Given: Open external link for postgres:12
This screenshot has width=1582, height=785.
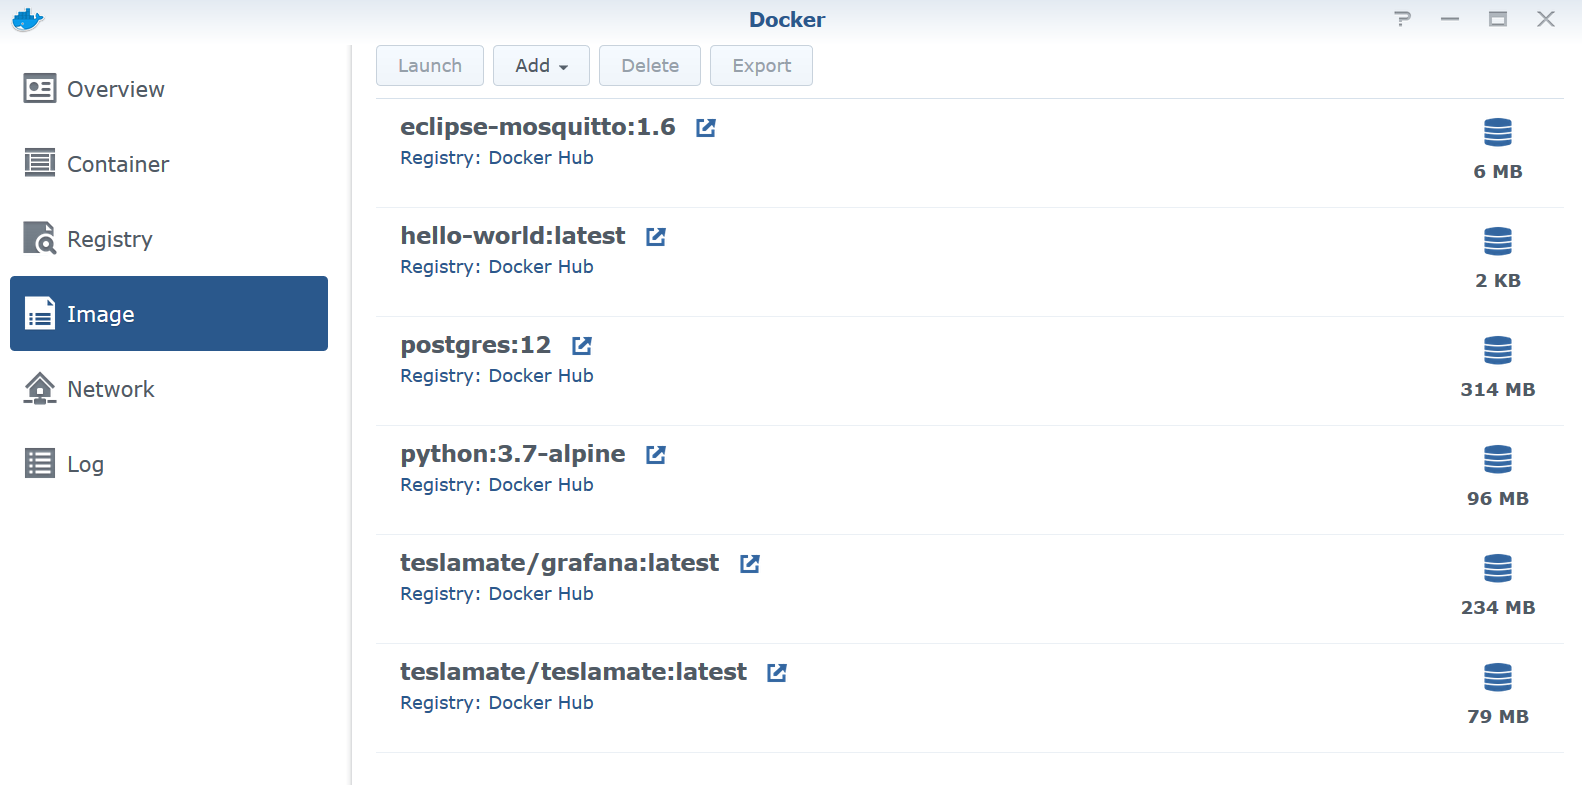Looking at the screenshot, I should [582, 345].
